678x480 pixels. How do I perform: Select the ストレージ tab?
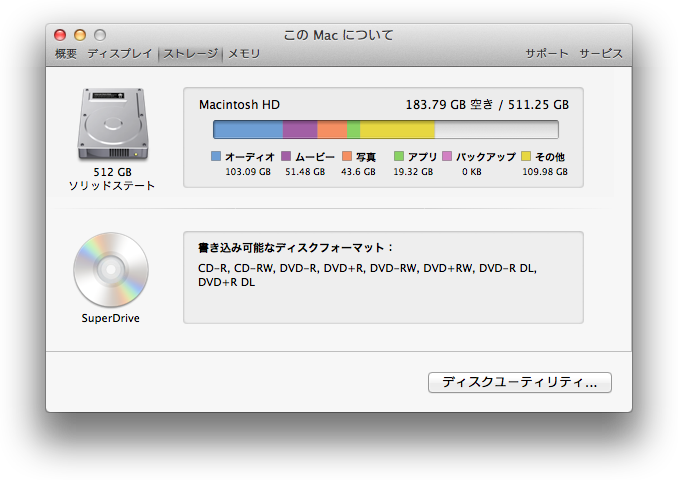point(191,54)
